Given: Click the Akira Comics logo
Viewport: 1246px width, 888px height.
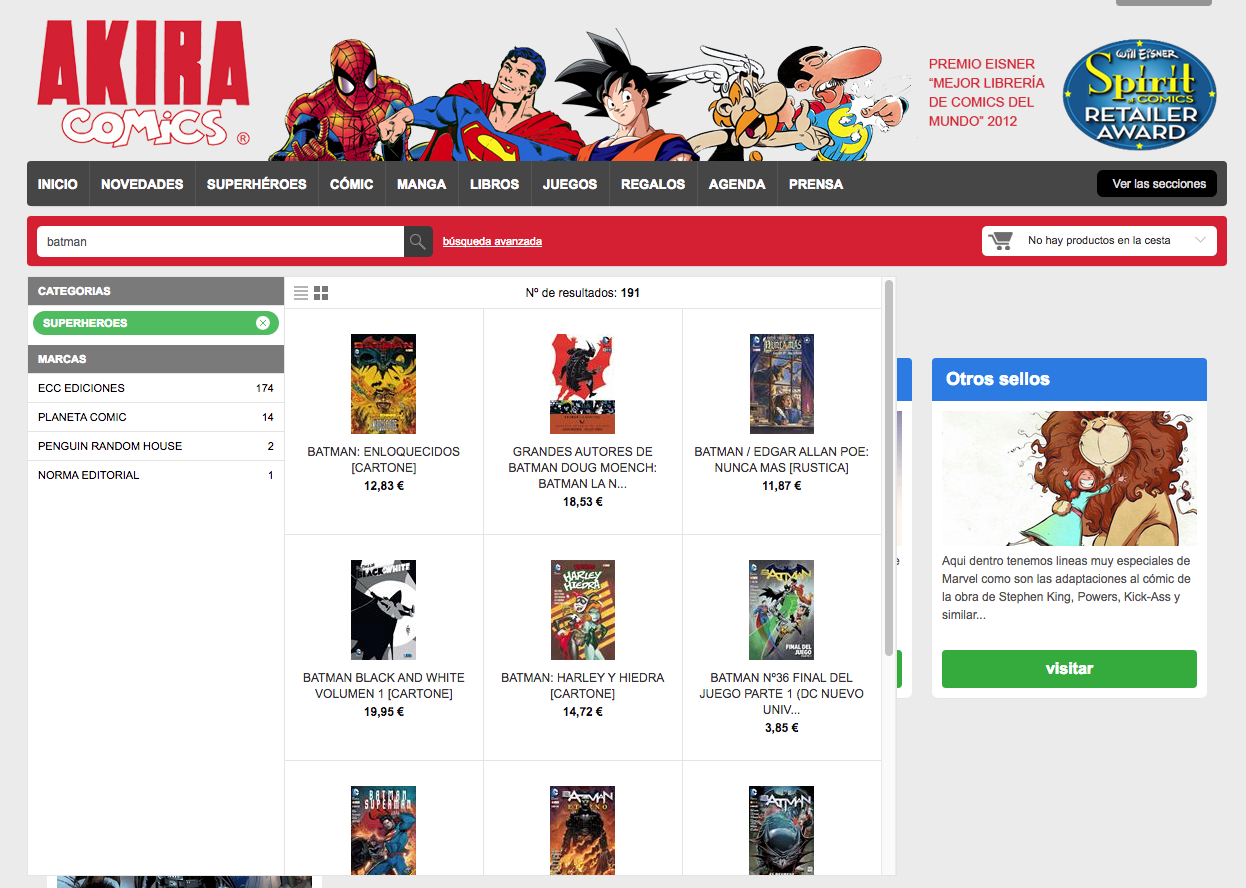Looking at the screenshot, I should click(x=143, y=84).
